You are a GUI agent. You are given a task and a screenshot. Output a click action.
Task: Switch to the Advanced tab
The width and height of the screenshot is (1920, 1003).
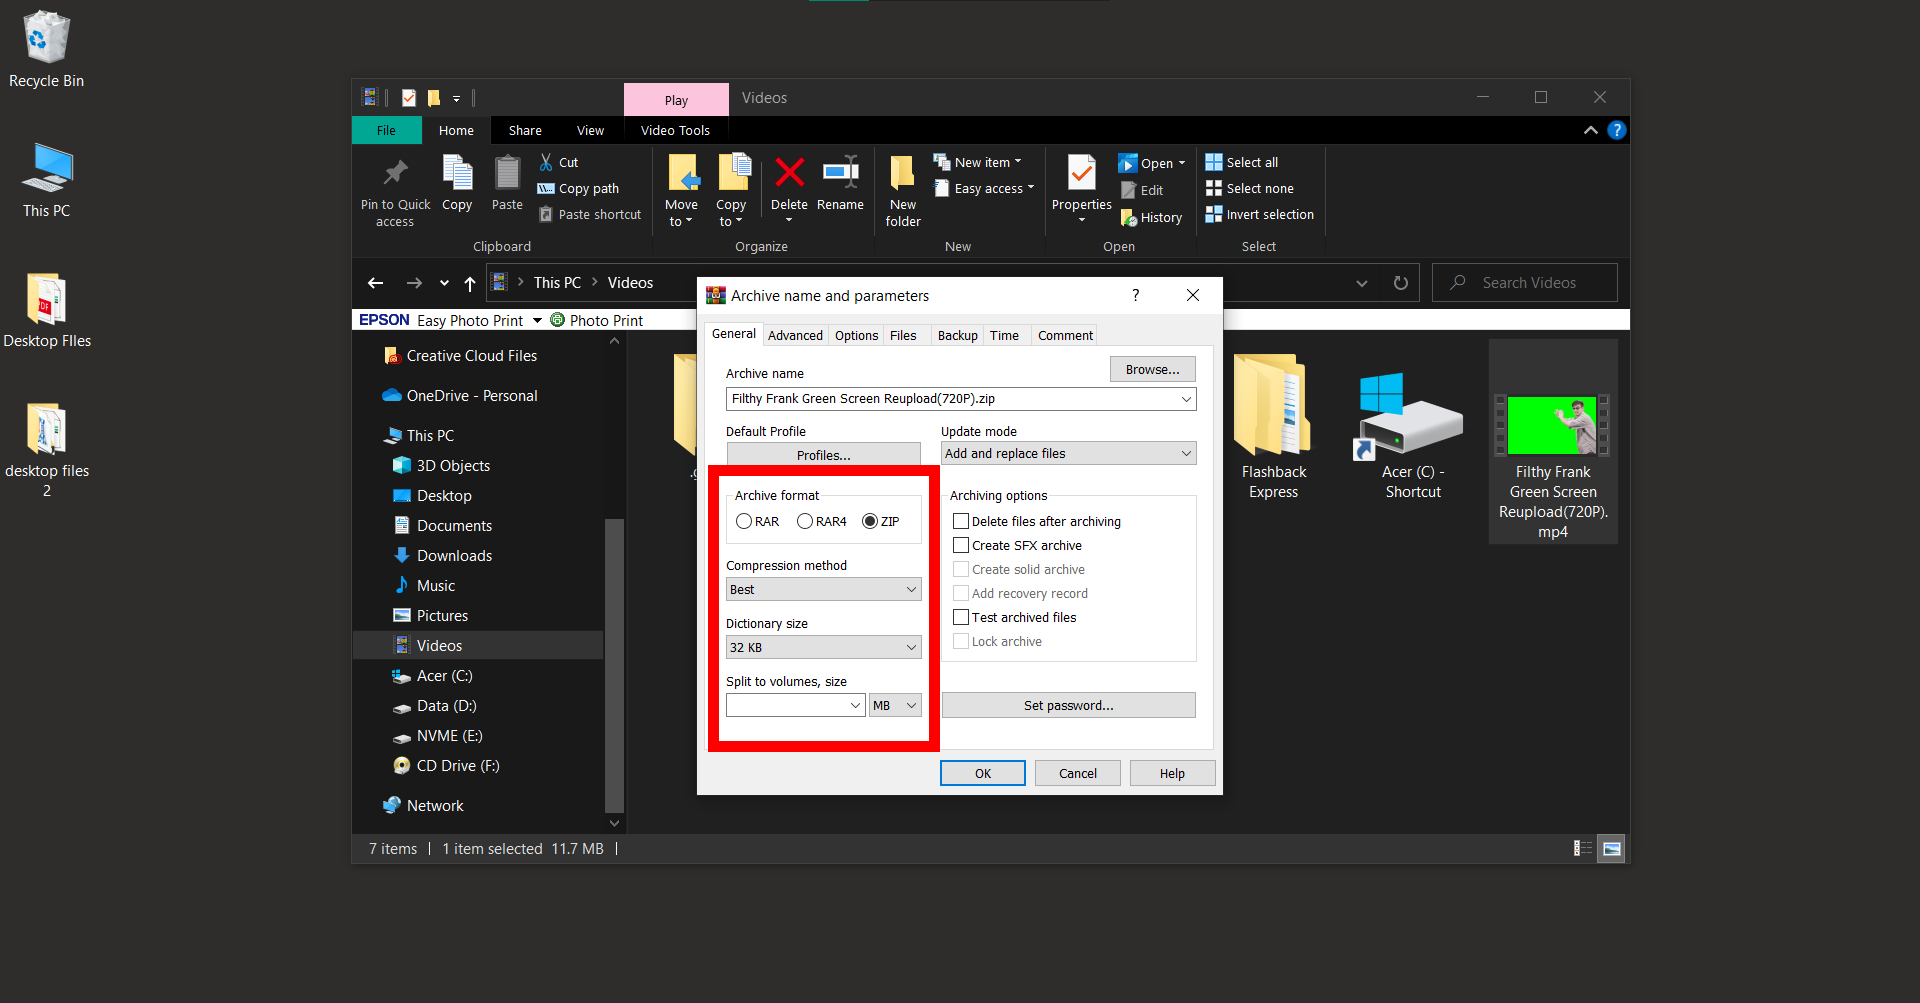(794, 335)
